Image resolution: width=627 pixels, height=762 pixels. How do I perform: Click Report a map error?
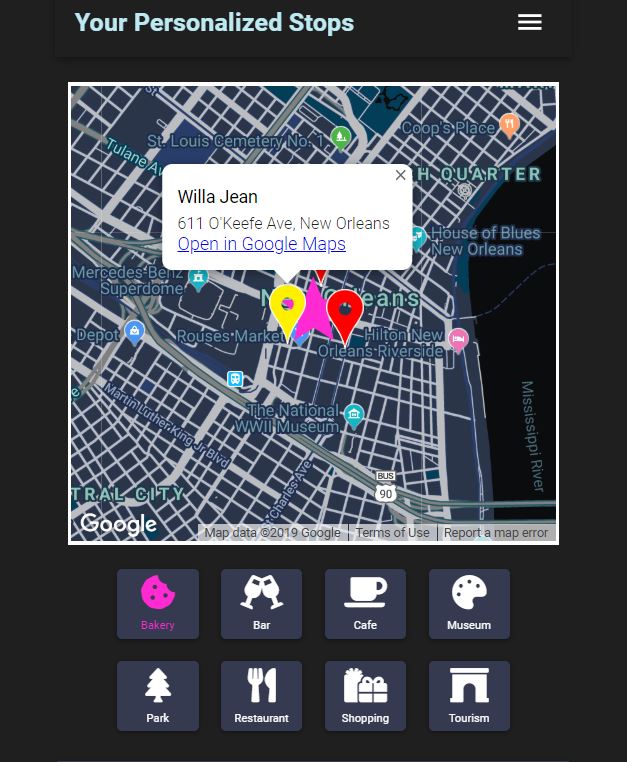(x=496, y=533)
